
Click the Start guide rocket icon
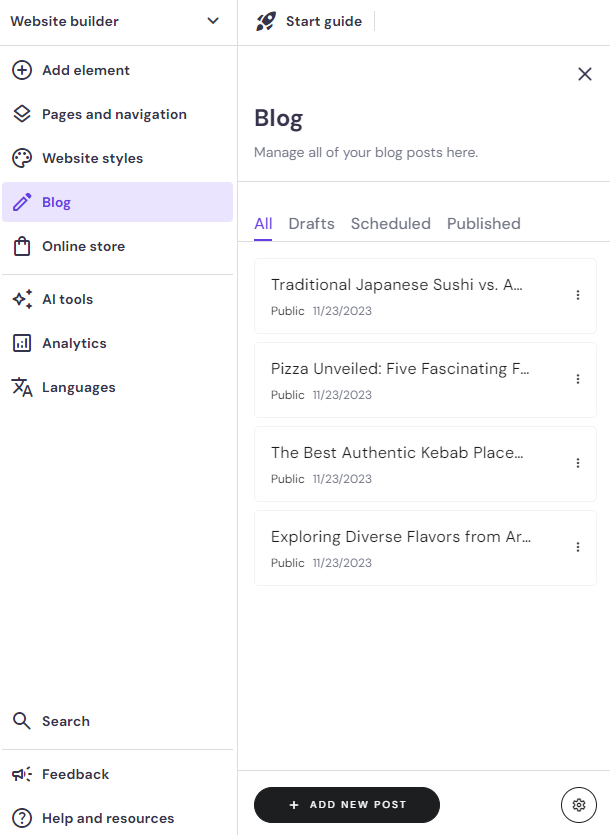[266, 21]
